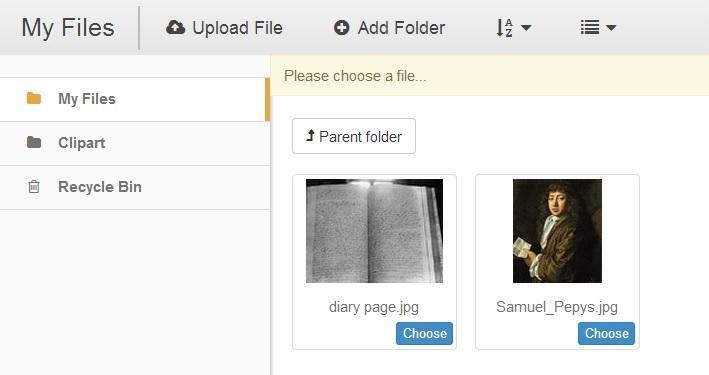The image size is (709, 375).
Task: Click the Parent folder up-arrow icon
Action: (310, 135)
